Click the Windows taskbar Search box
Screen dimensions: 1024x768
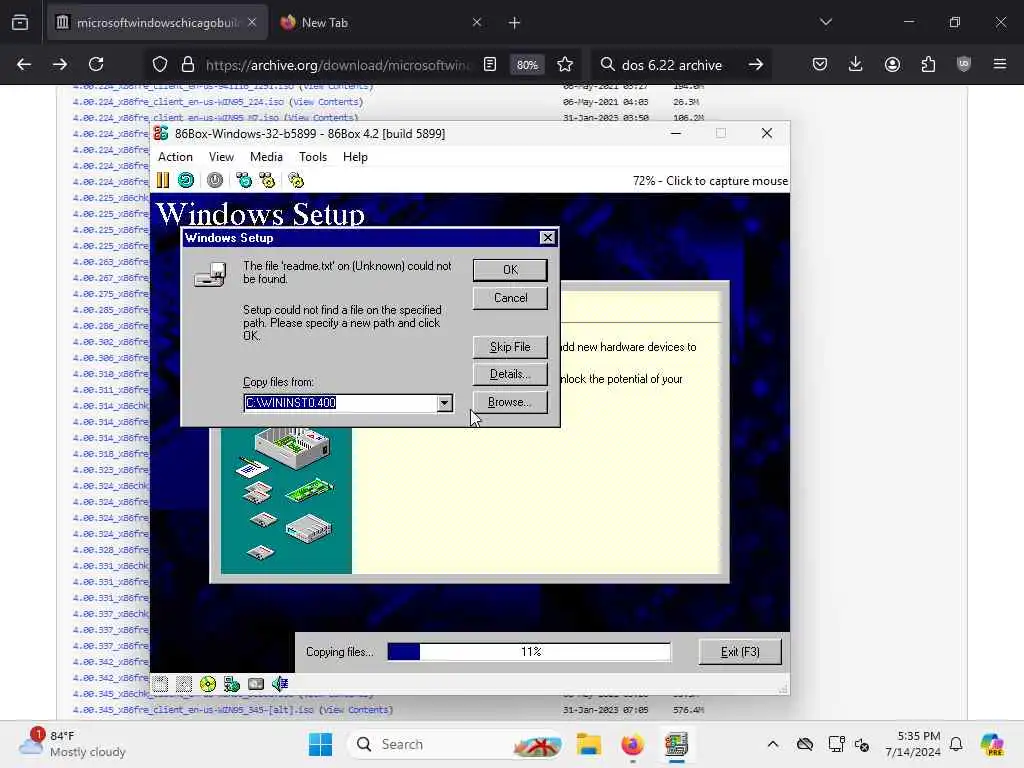pyautogui.click(x=455, y=744)
